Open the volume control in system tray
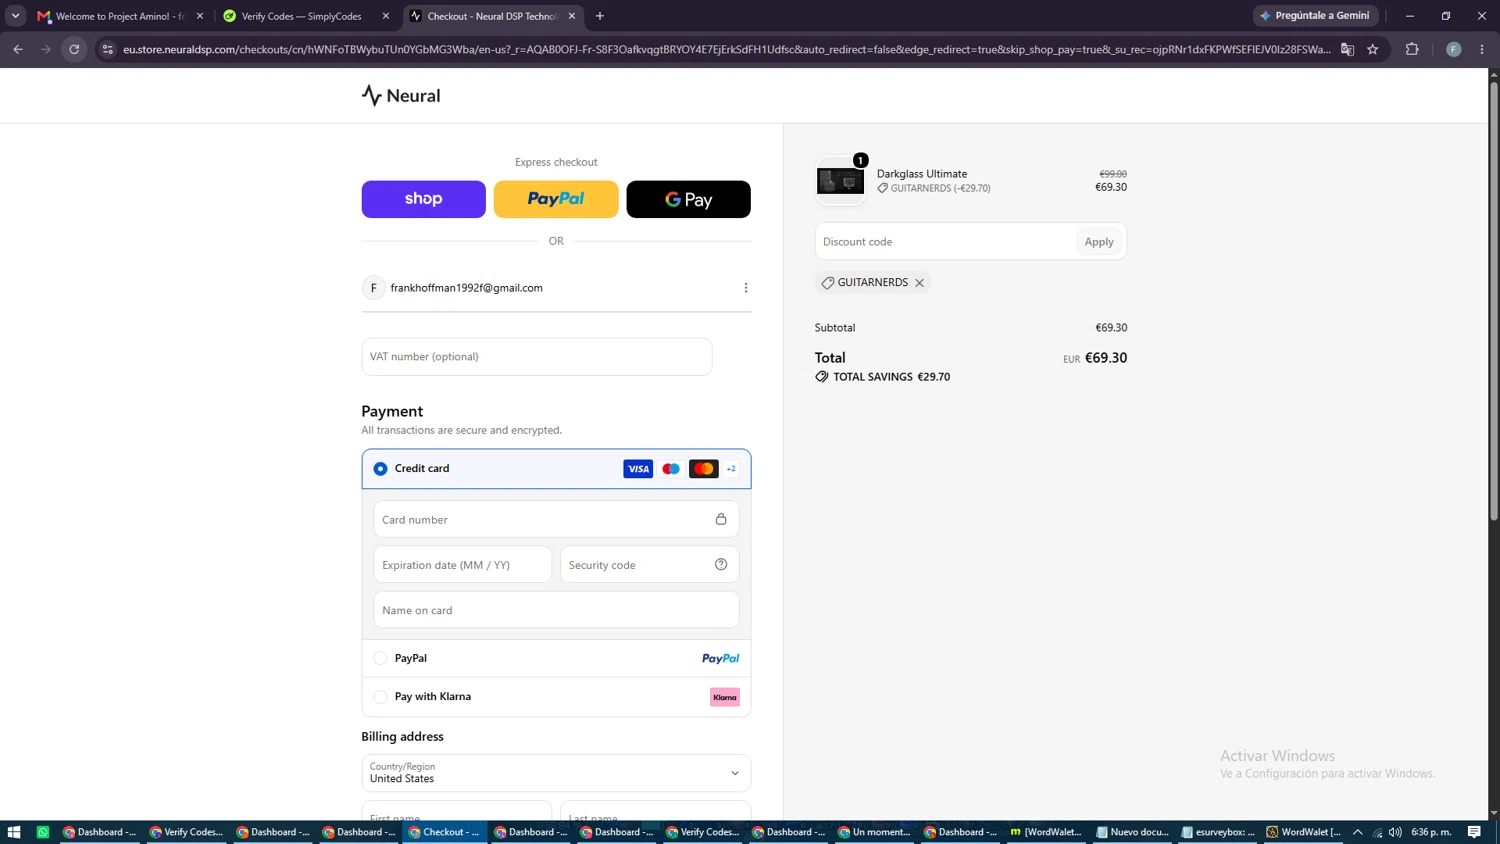The height and width of the screenshot is (844, 1500). point(1395,832)
